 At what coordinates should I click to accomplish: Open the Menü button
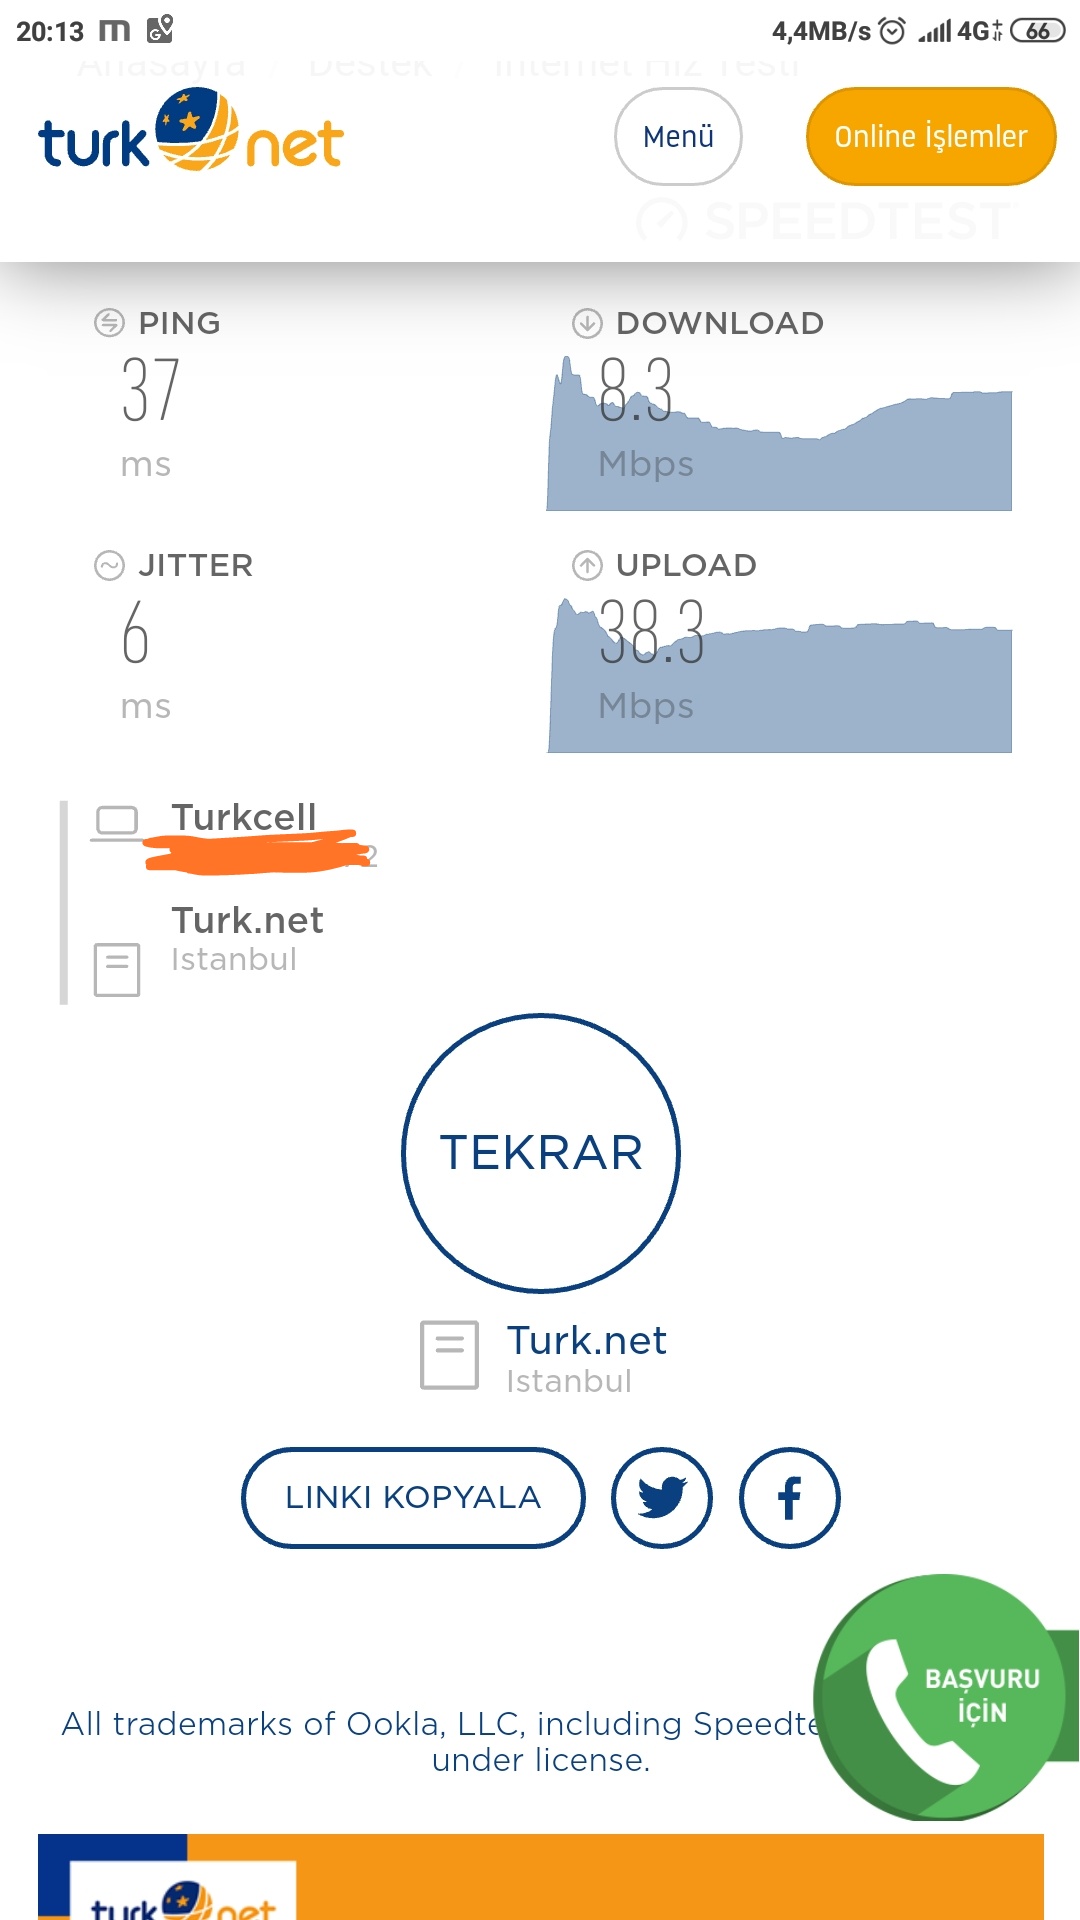[678, 136]
